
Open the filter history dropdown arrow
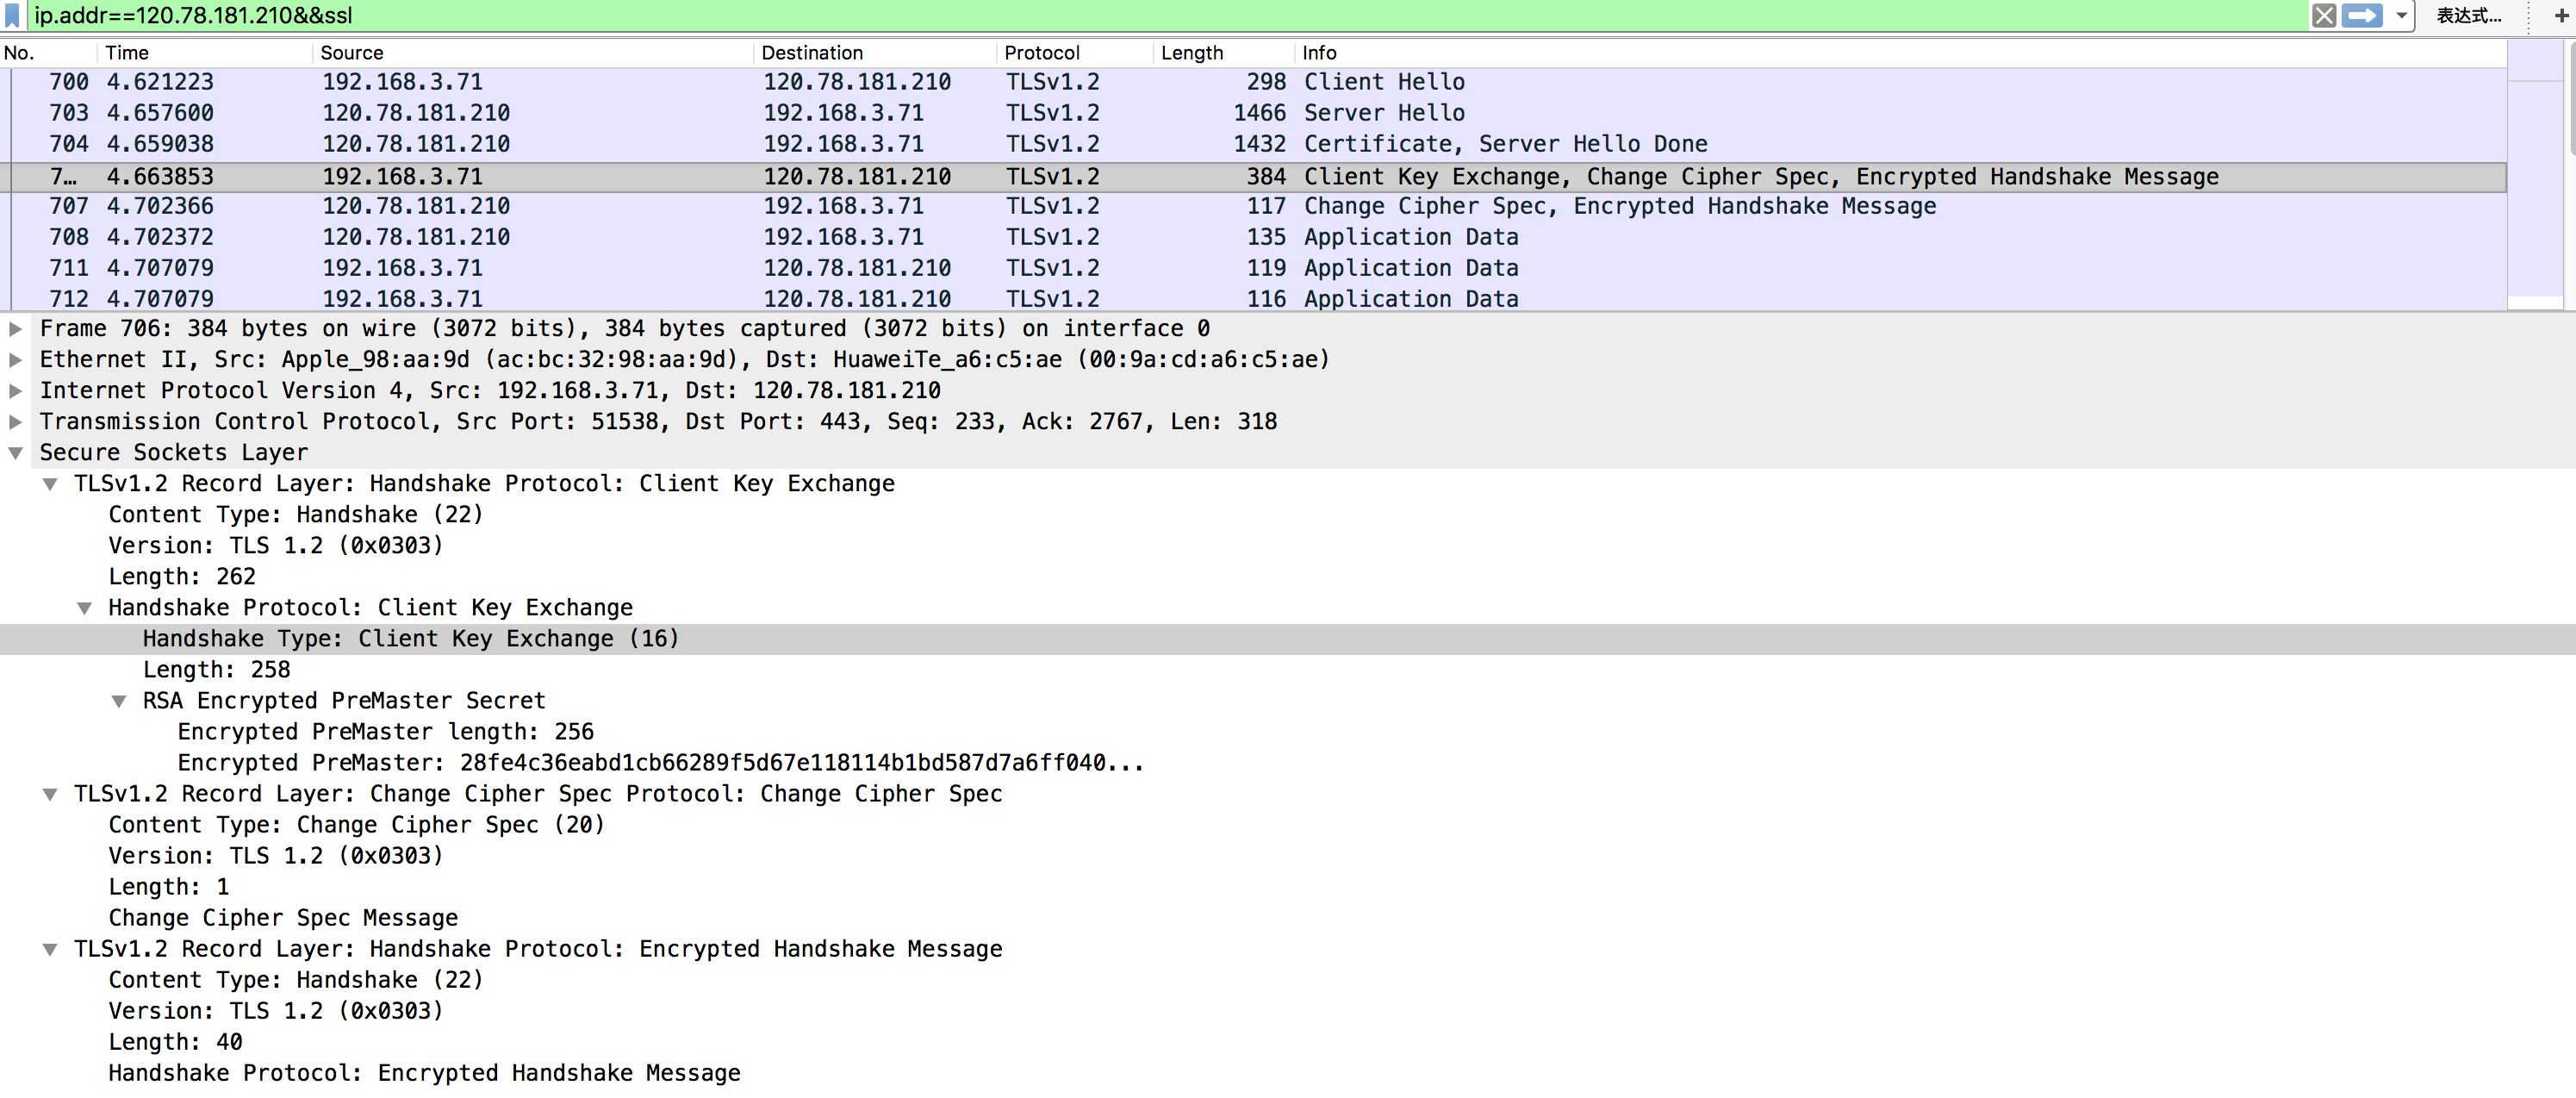2401,16
